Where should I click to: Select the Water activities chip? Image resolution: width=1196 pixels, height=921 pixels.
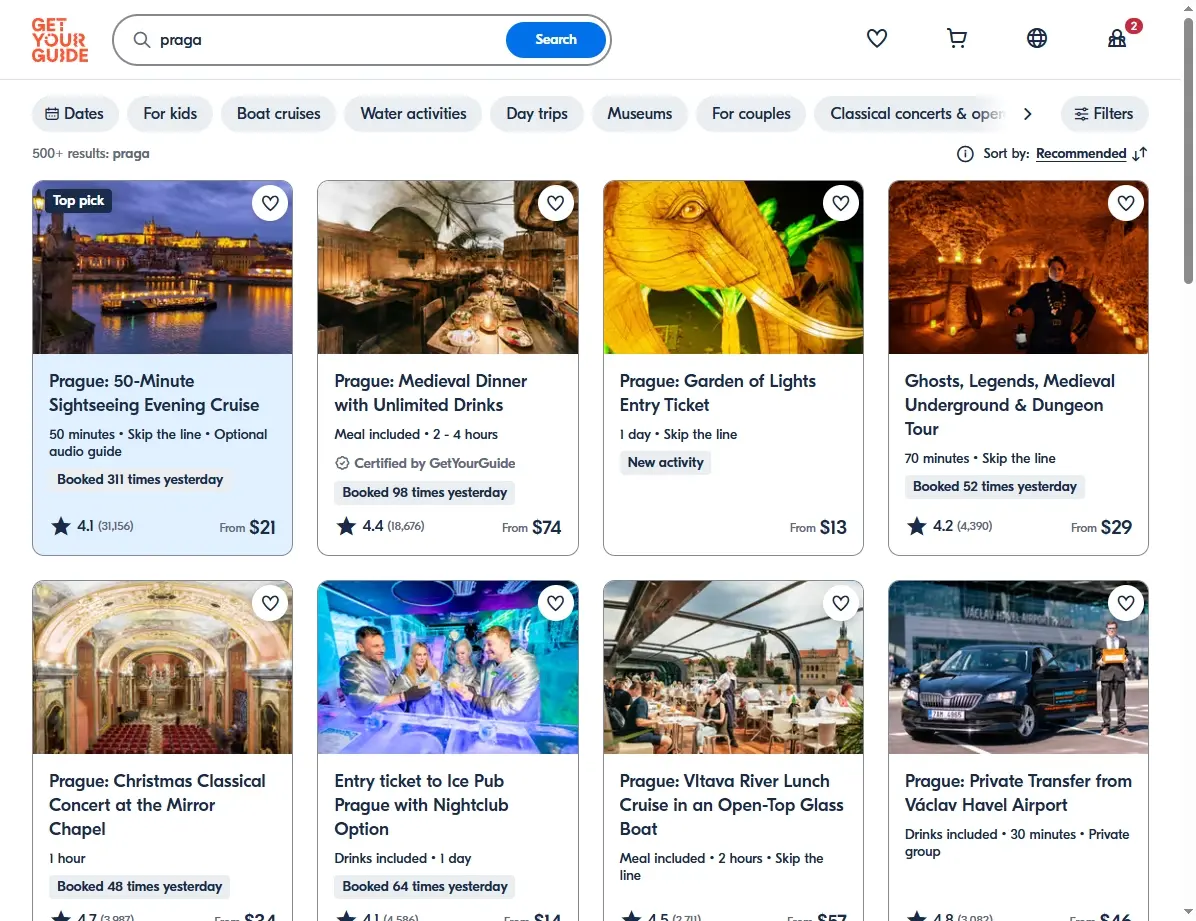tap(413, 114)
